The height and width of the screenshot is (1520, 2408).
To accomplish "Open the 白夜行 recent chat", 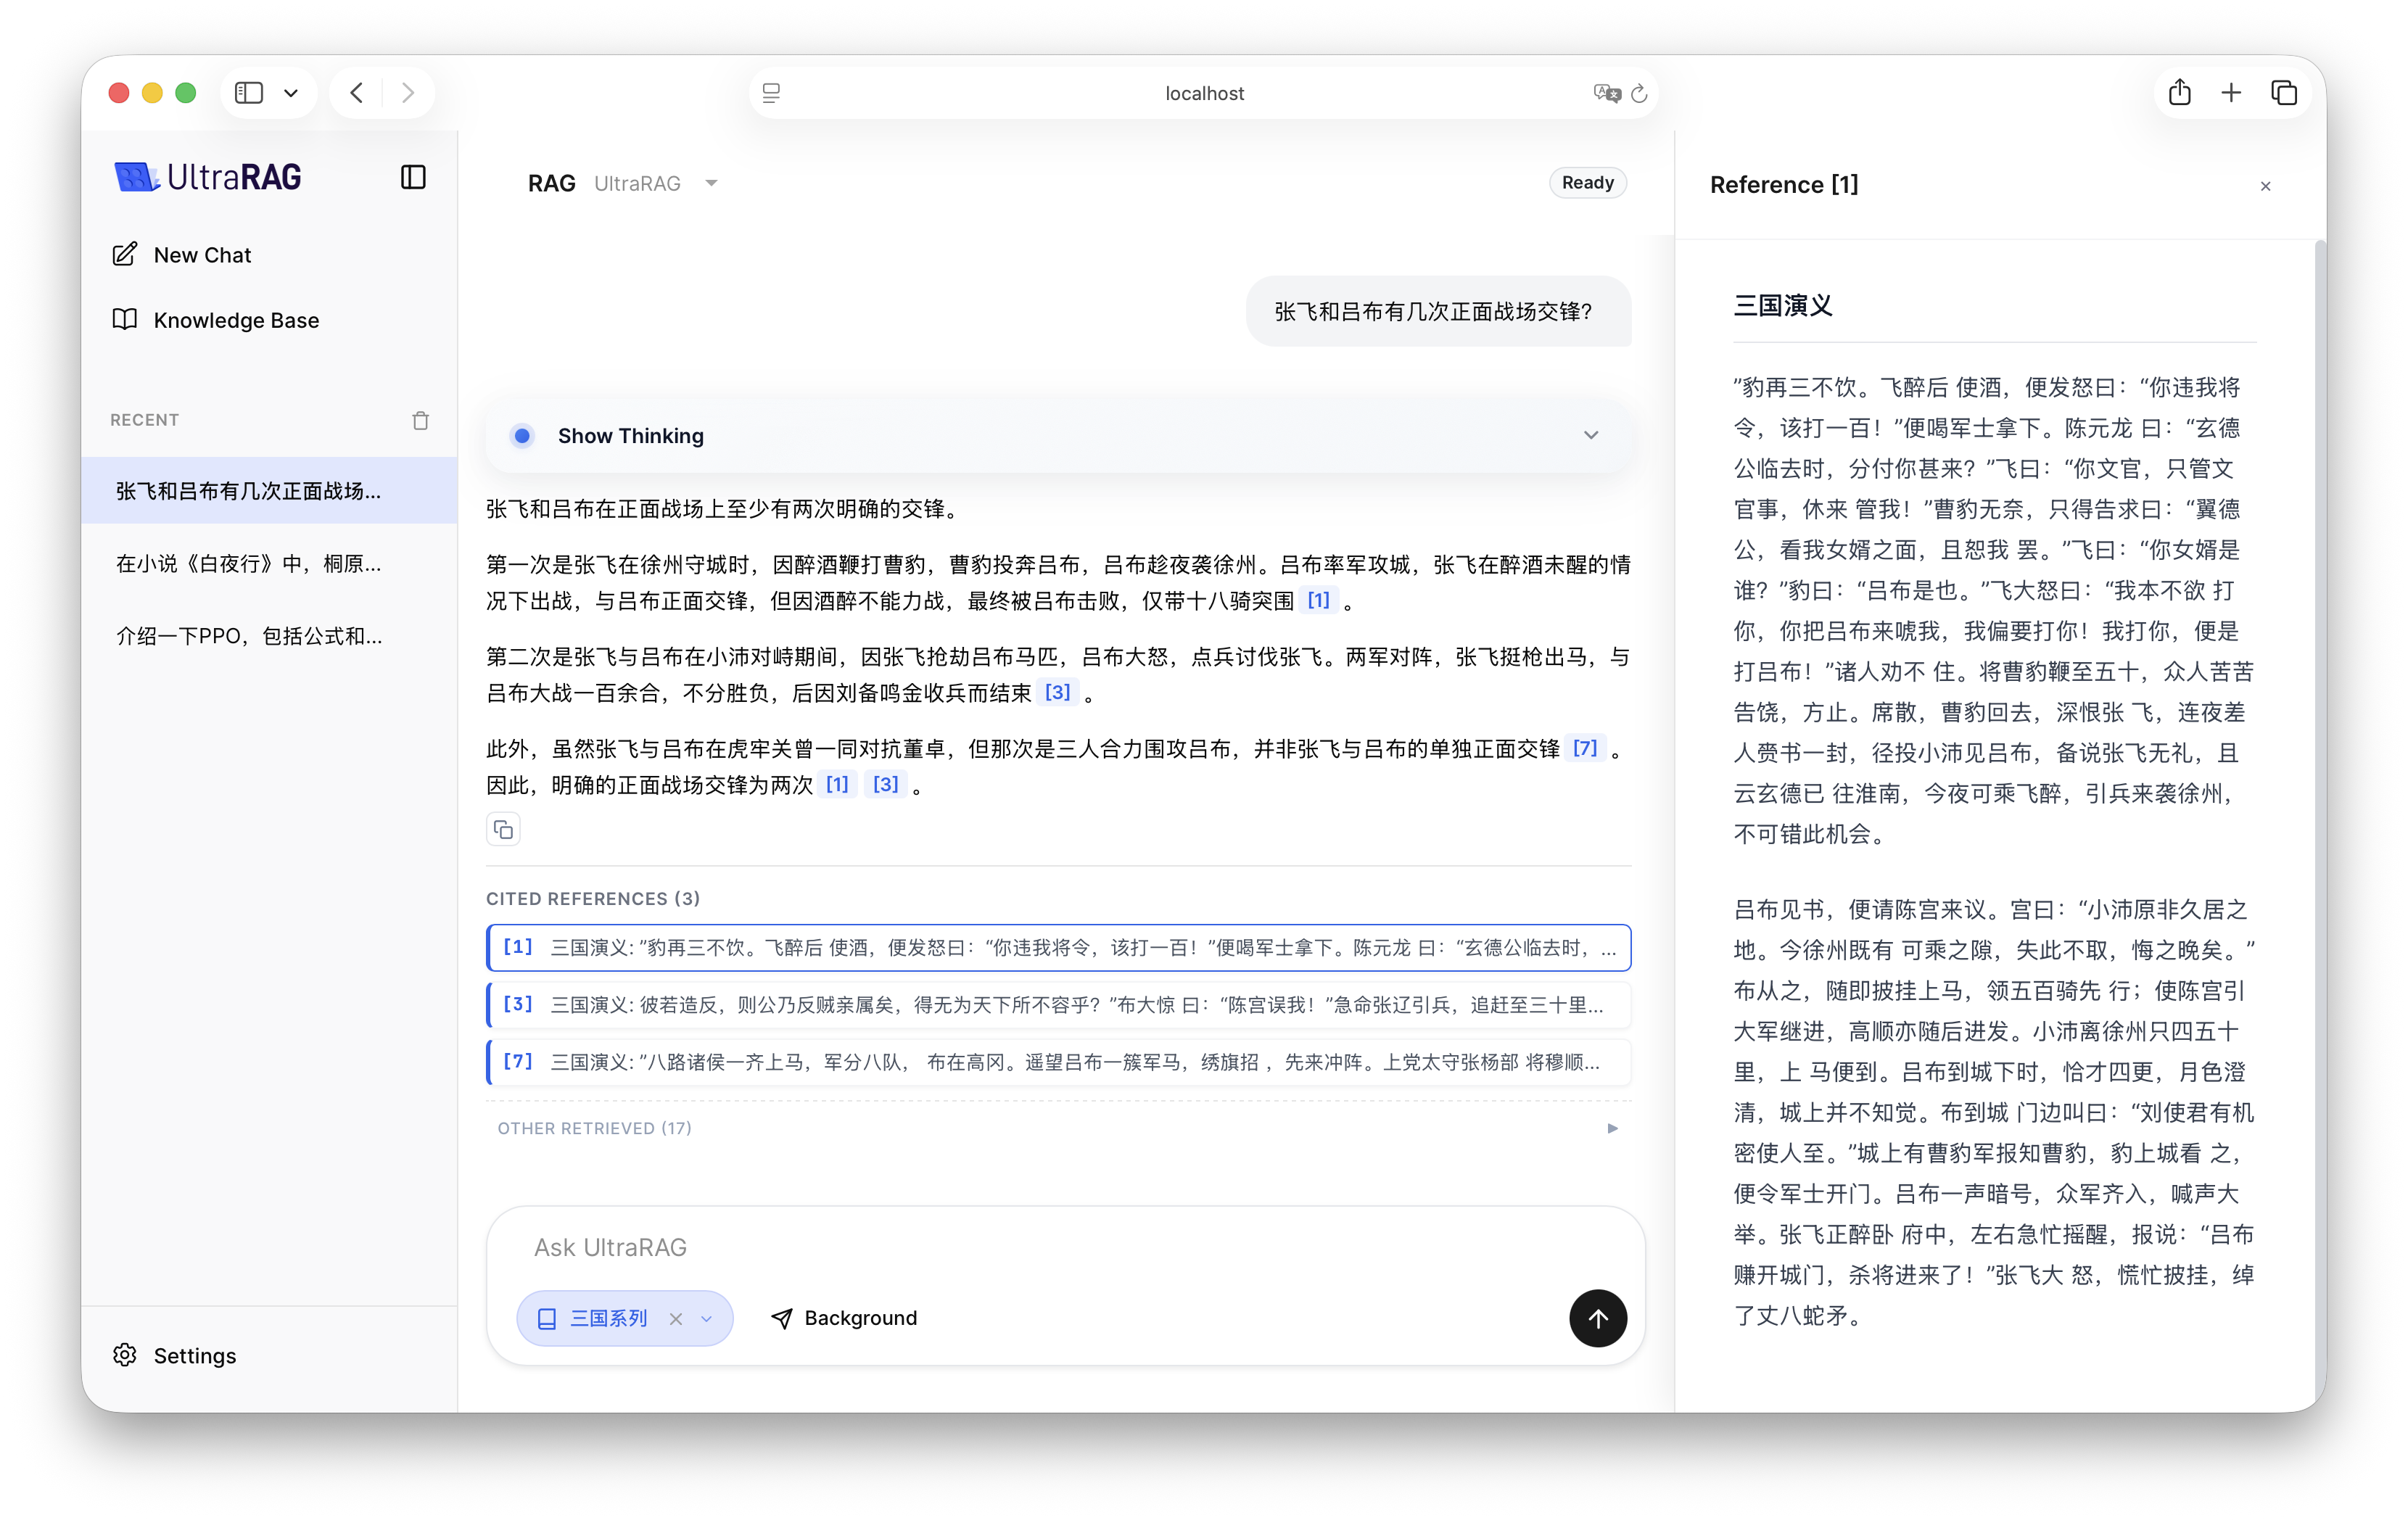I will coord(248,564).
